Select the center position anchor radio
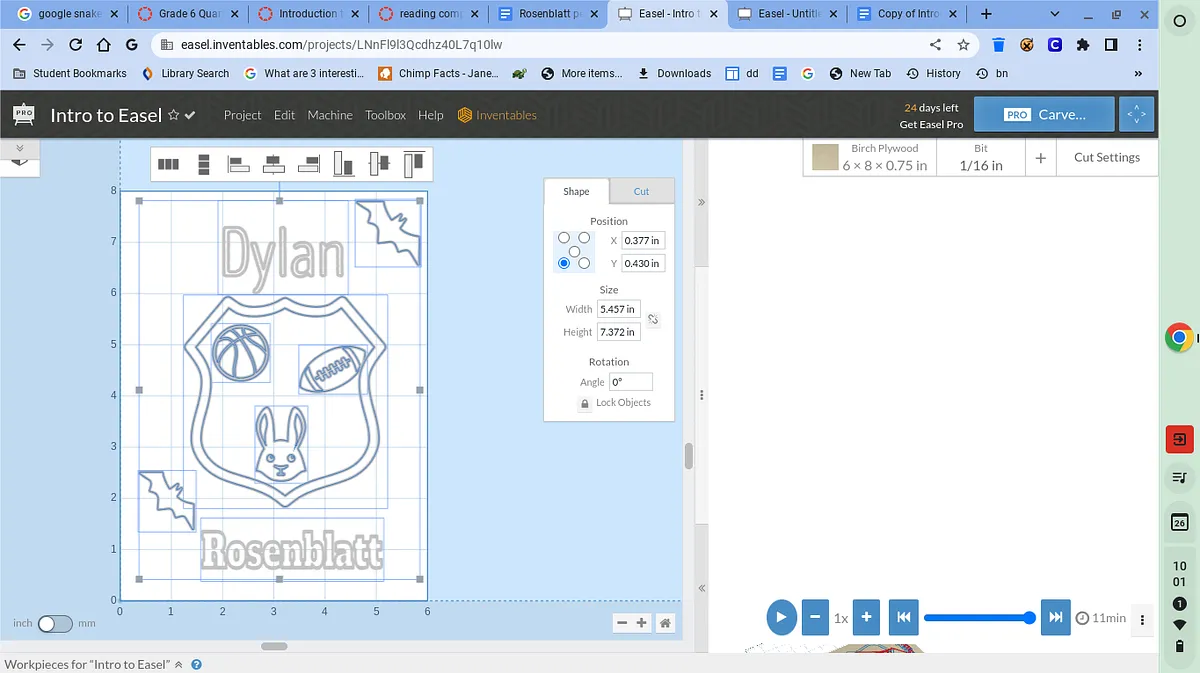1200x673 pixels. click(574, 251)
